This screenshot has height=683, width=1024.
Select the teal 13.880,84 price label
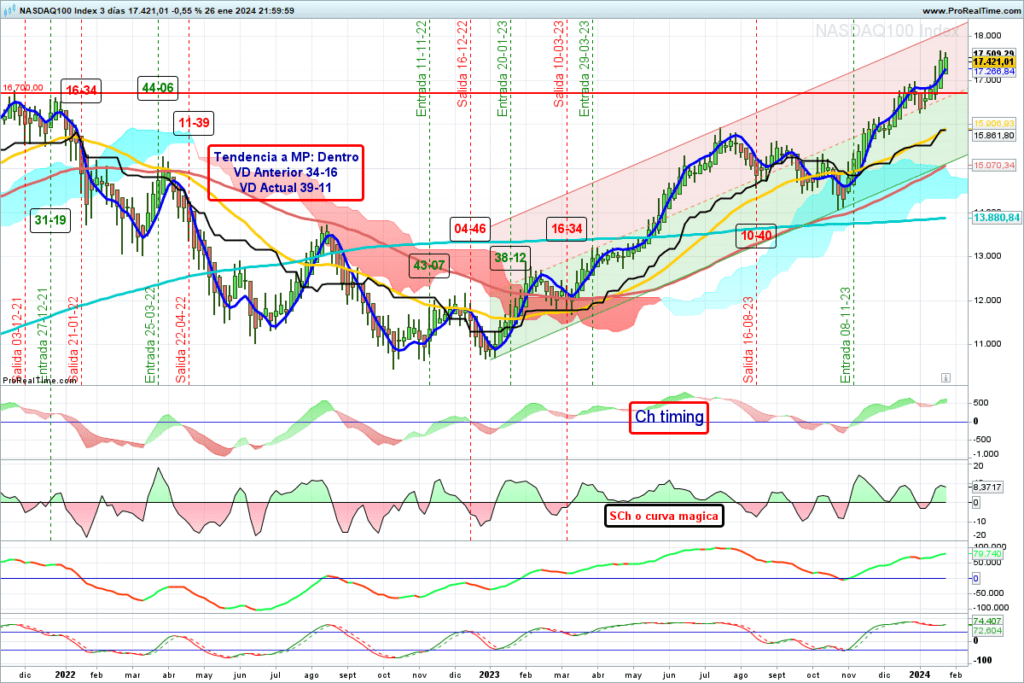(996, 217)
